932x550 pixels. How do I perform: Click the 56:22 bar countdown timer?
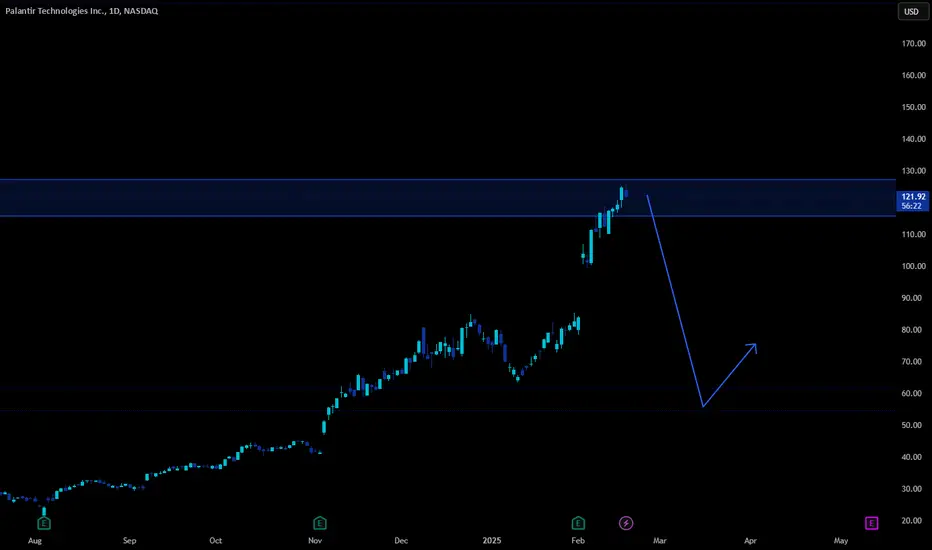coord(911,206)
